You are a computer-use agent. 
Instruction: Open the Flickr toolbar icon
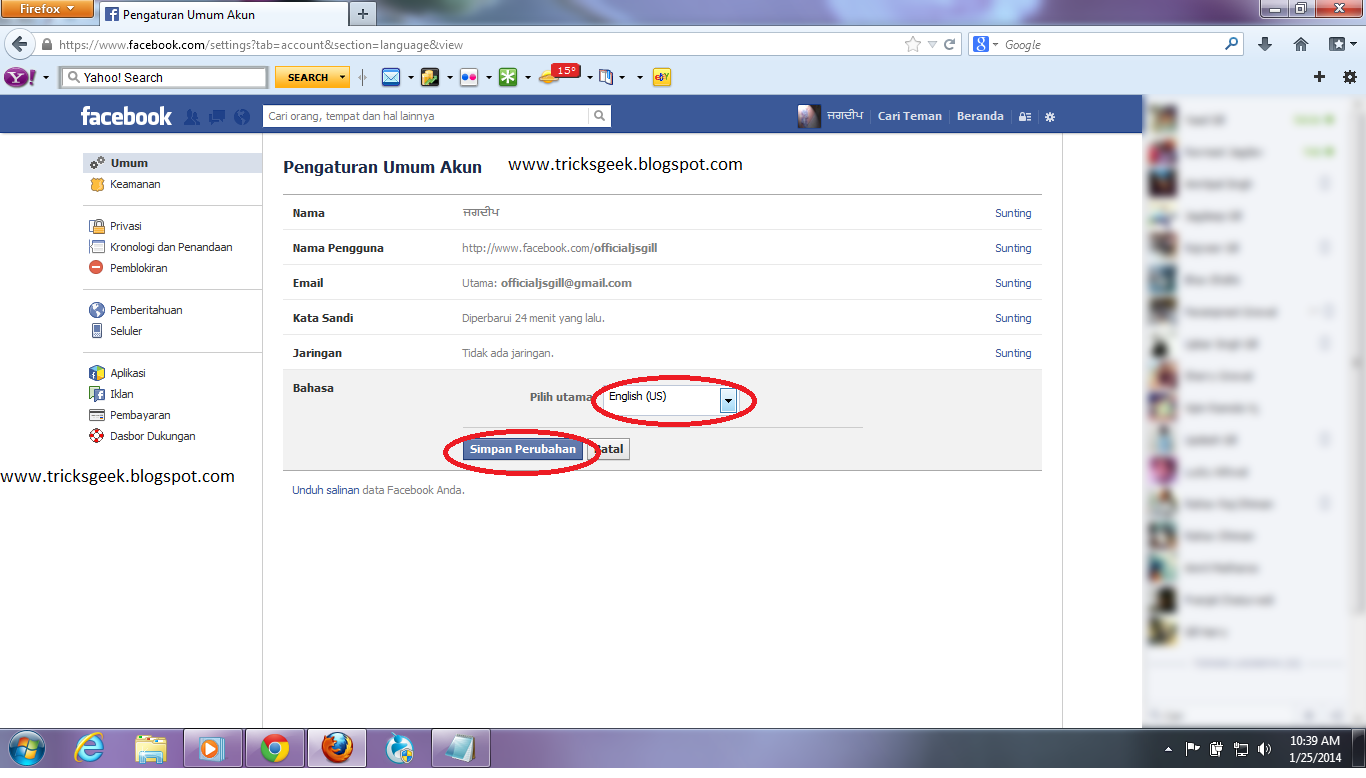pyautogui.click(x=469, y=77)
